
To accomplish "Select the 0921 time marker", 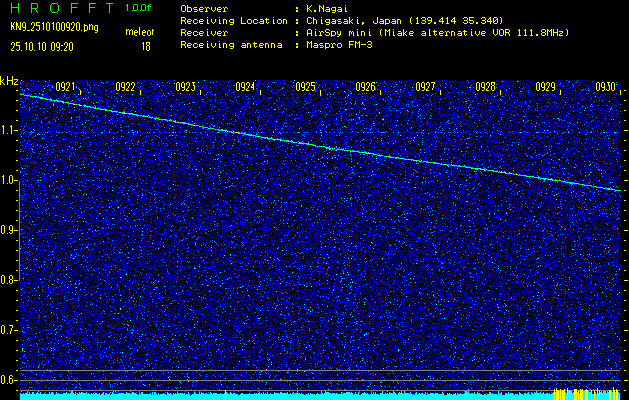I will point(66,87).
